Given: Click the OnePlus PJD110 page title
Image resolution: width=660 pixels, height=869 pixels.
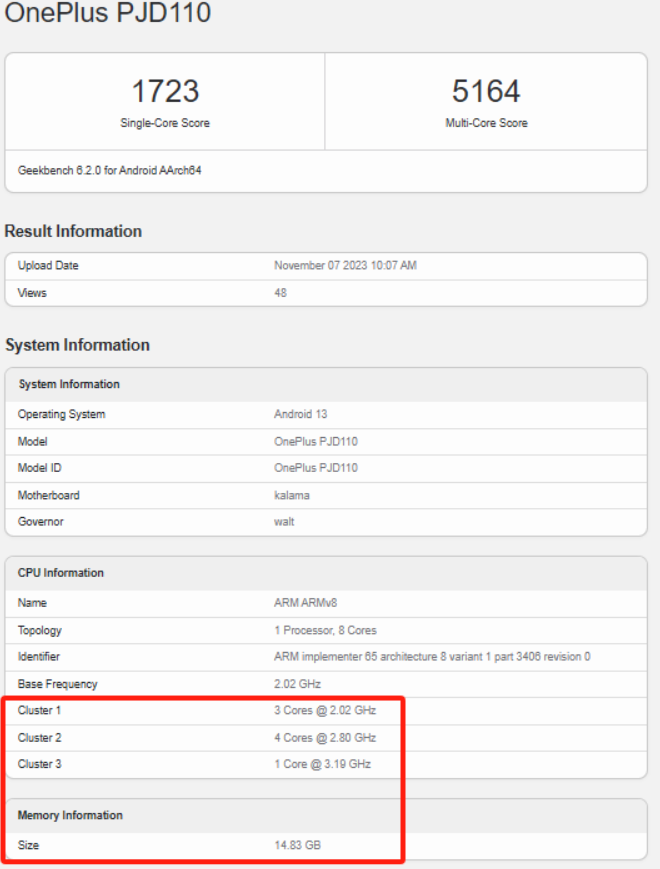Looking at the screenshot, I should tap(108, 14).
